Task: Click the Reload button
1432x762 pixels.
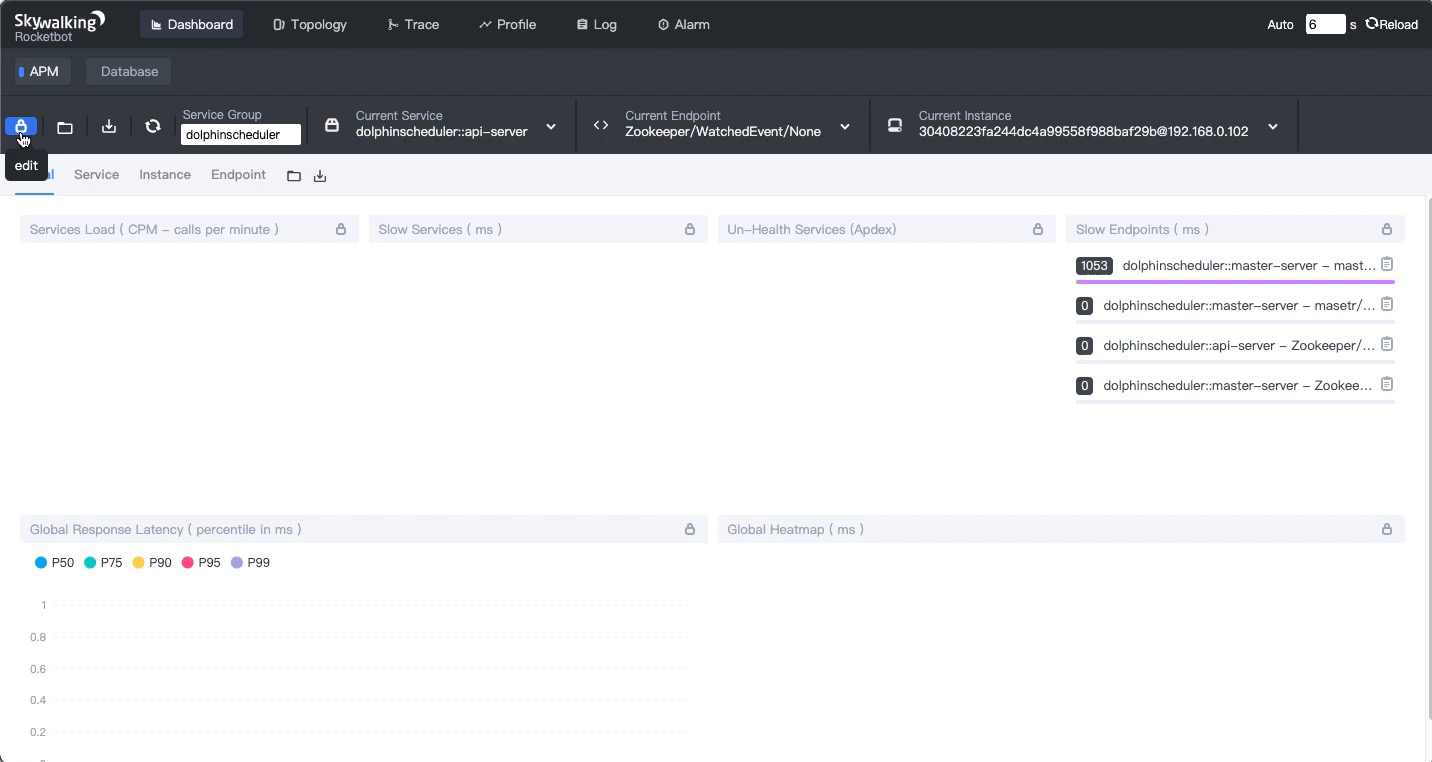Action: click(1392, 24)
